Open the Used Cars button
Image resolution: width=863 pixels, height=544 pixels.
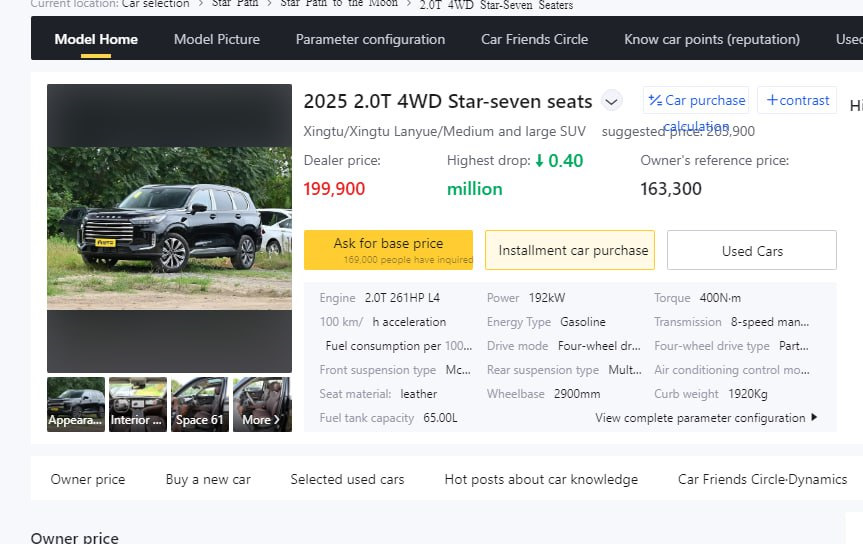752,250
